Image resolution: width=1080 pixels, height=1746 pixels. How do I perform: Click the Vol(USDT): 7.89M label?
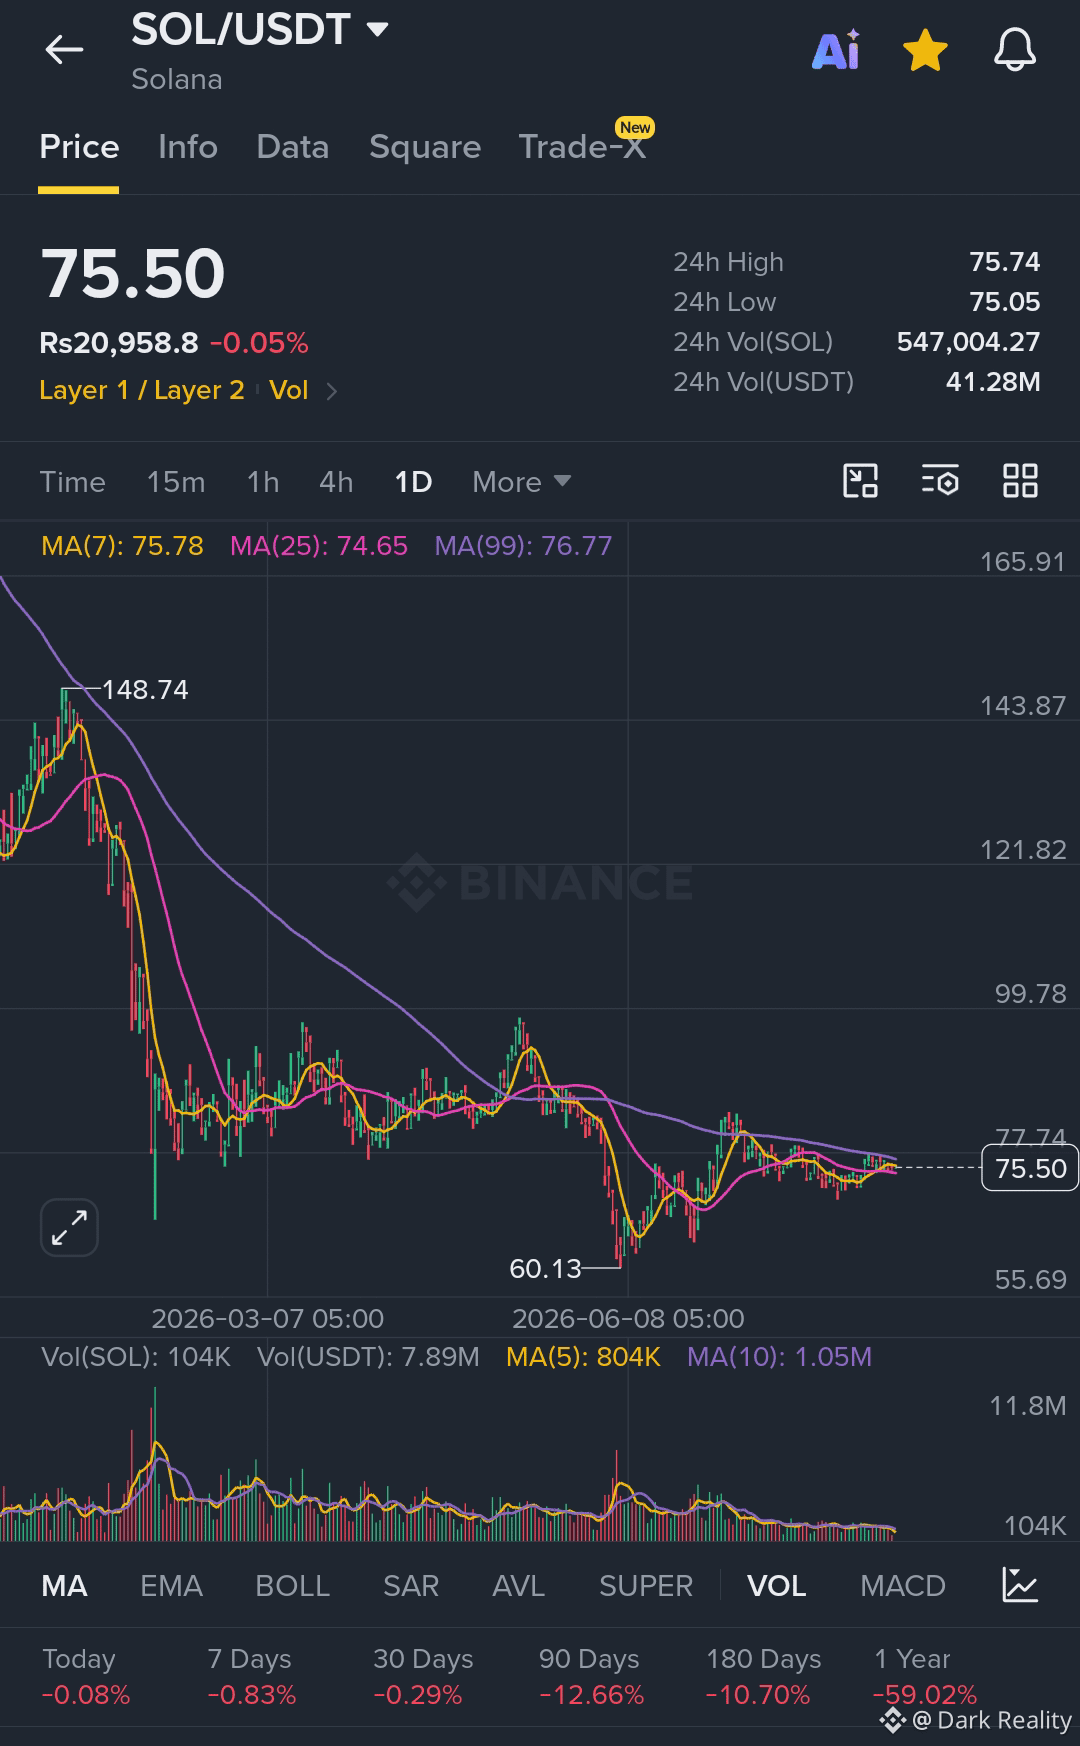[368, 1357]
